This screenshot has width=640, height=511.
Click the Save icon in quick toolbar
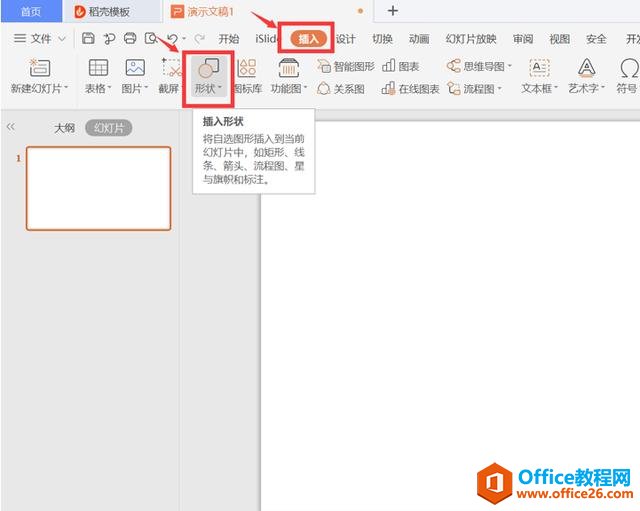coord(88,38)
